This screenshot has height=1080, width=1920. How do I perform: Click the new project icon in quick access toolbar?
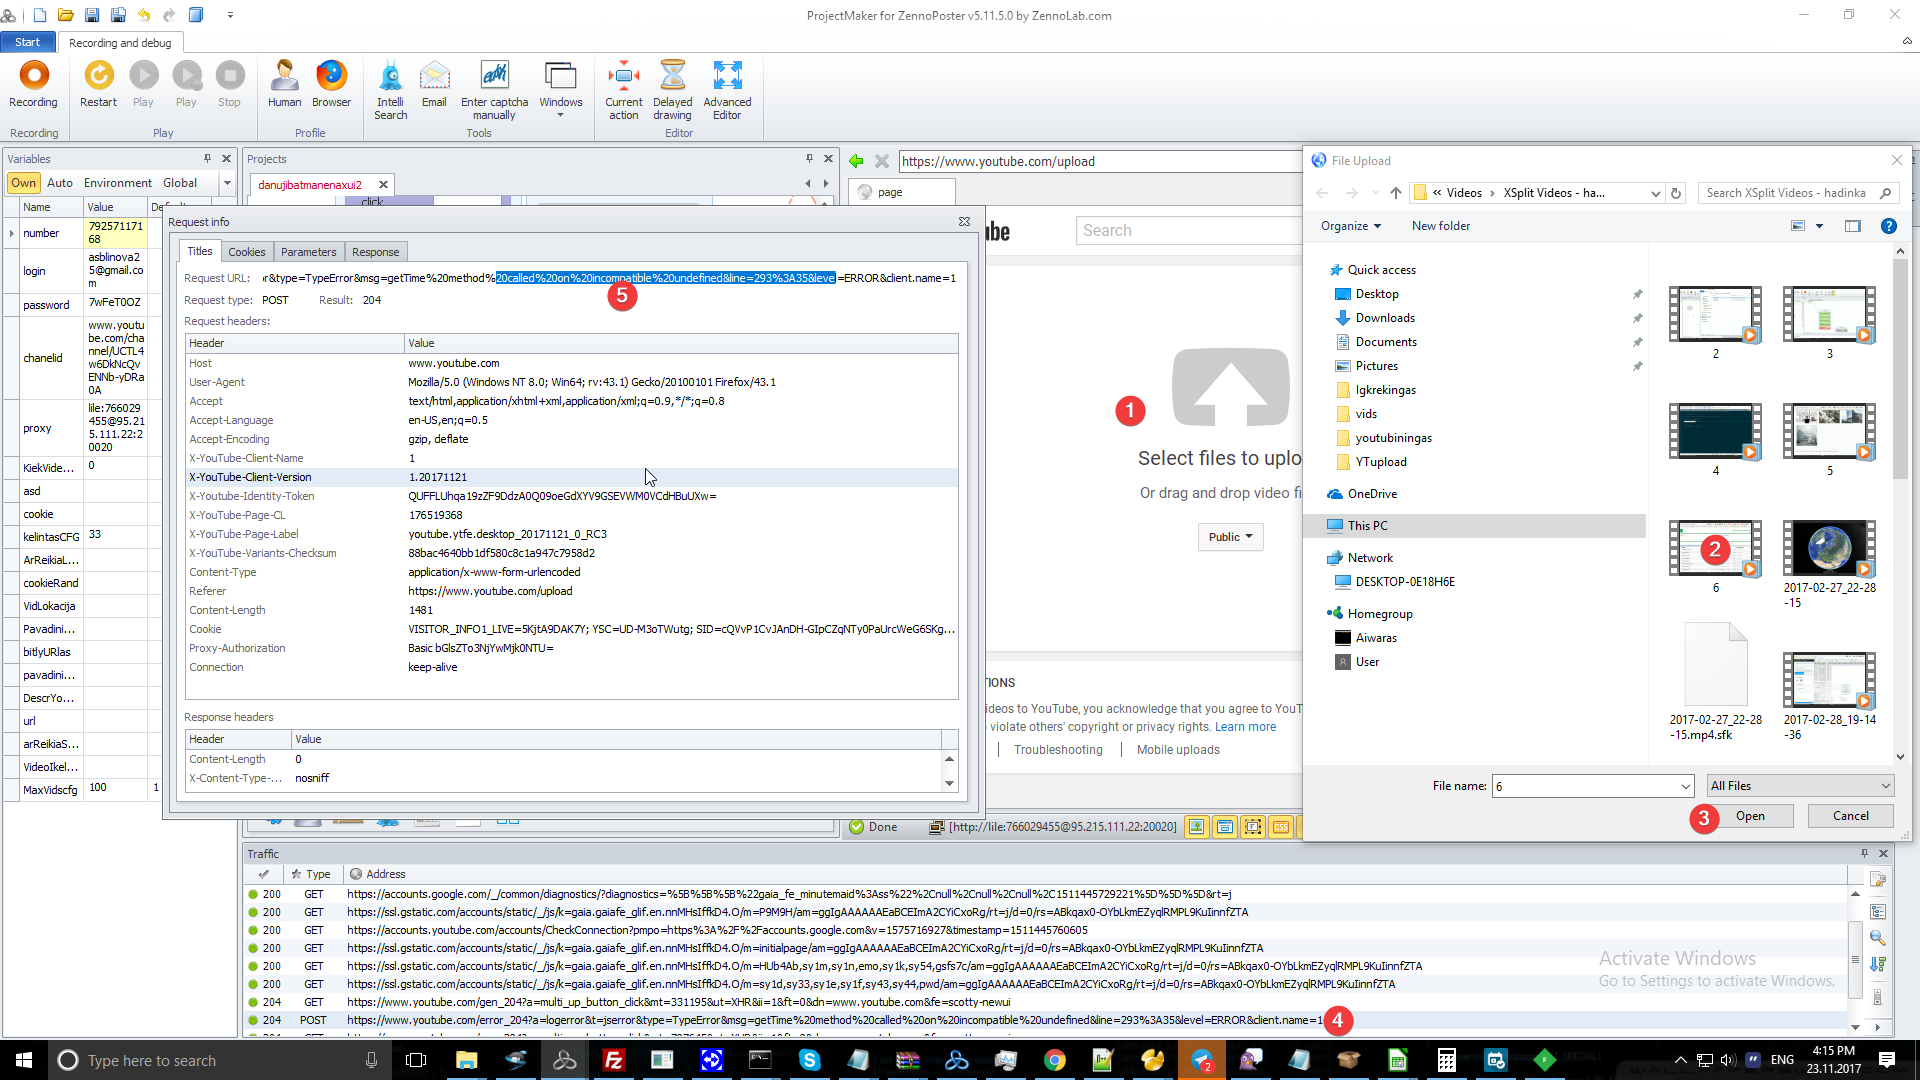[40, 15]
